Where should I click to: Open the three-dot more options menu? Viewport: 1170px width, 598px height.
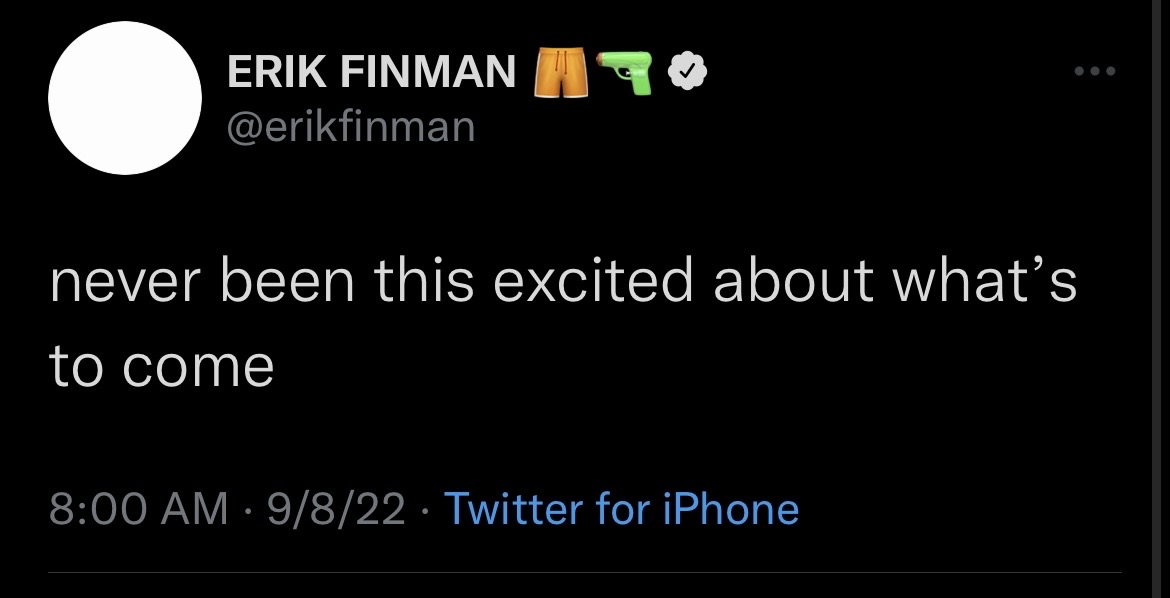[x=1093, y=71]
